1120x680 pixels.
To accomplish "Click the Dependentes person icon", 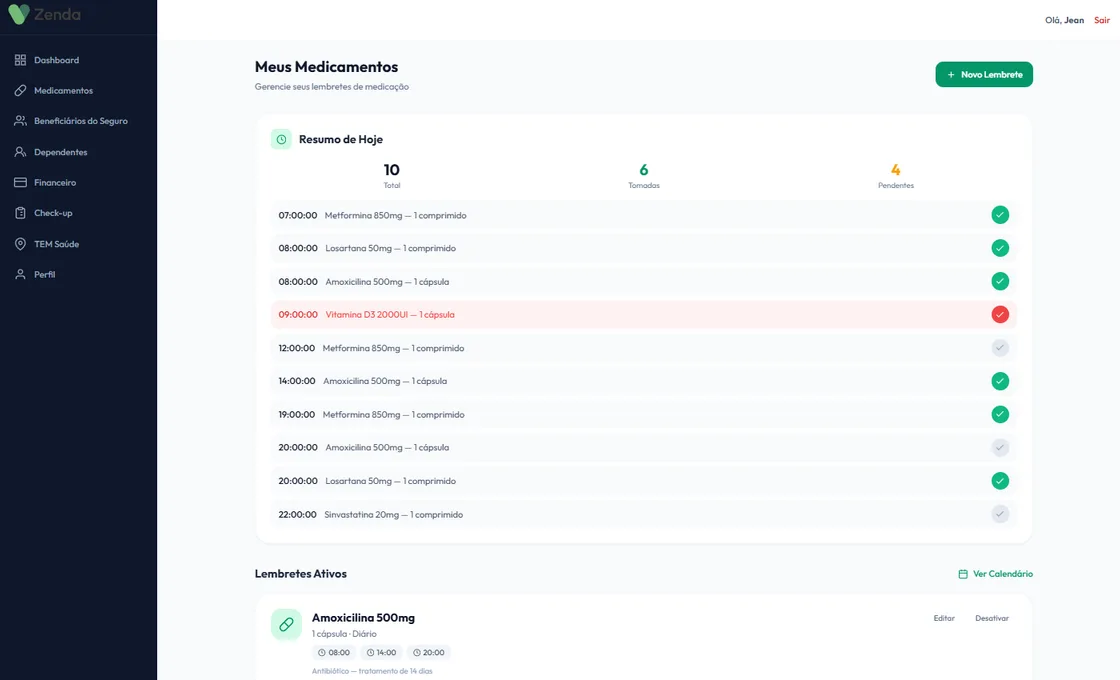I will coord(20,152).
